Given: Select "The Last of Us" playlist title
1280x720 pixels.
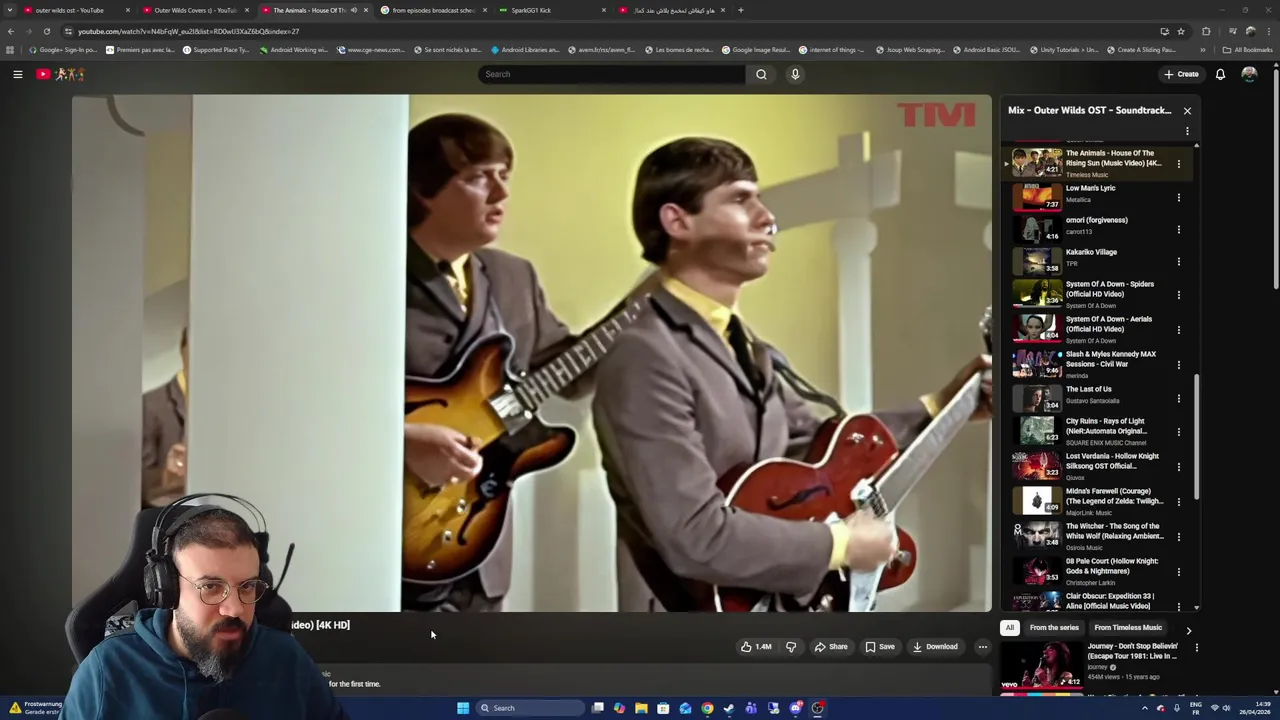Looking at the screenshot, I should point(1088,389).
